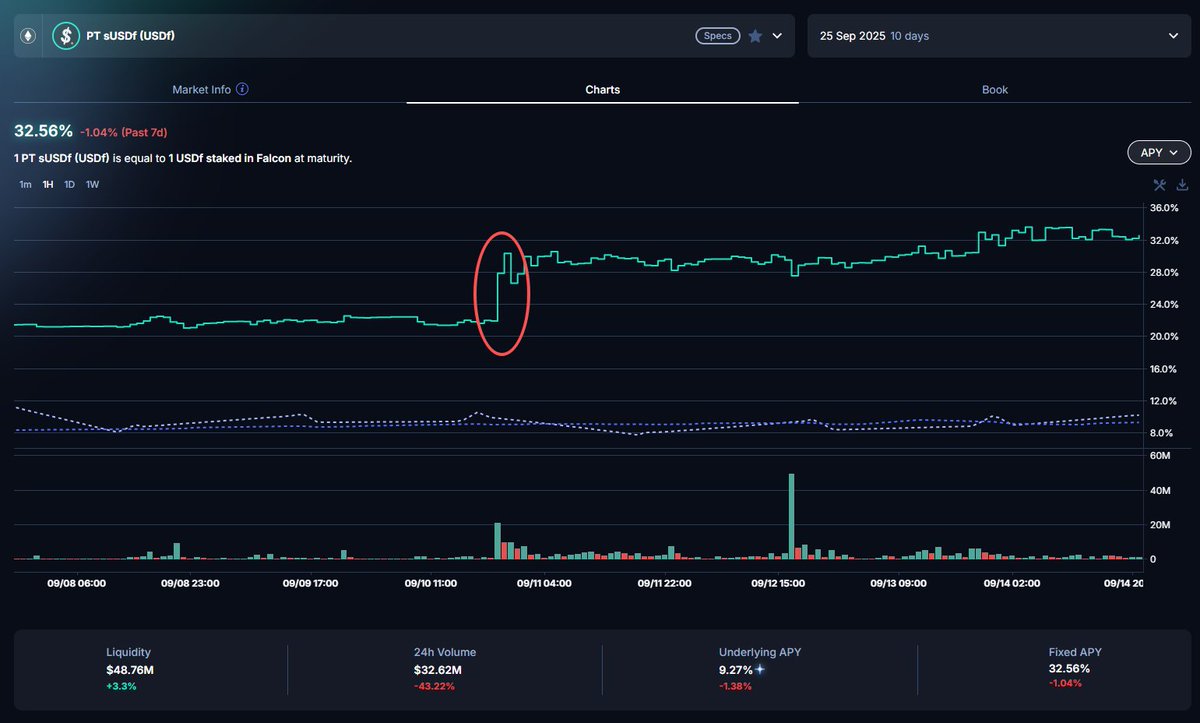
Task: Click the Liquidity $48.76M value
Action: (129, 669)
